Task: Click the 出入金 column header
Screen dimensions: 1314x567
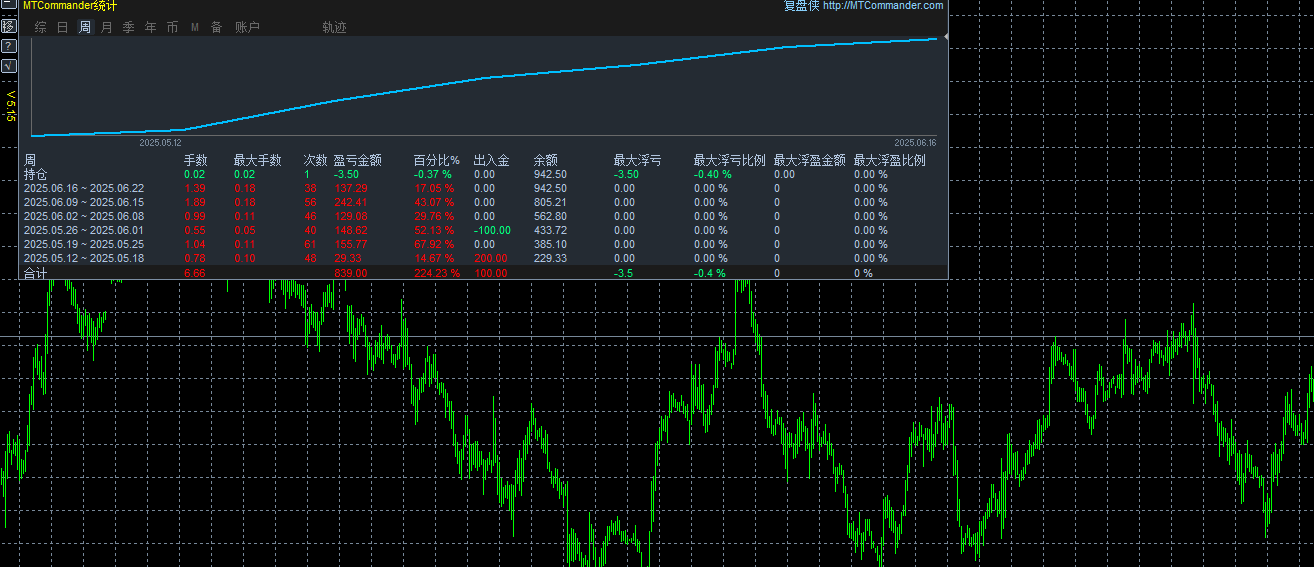Action: (491, 160)
